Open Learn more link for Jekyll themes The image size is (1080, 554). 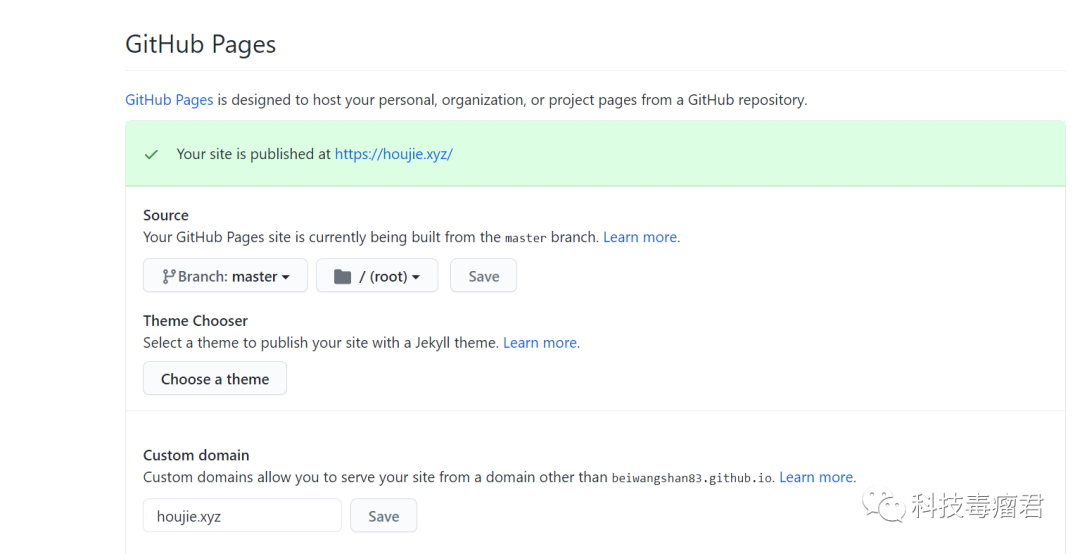click(x=540, y=342)
